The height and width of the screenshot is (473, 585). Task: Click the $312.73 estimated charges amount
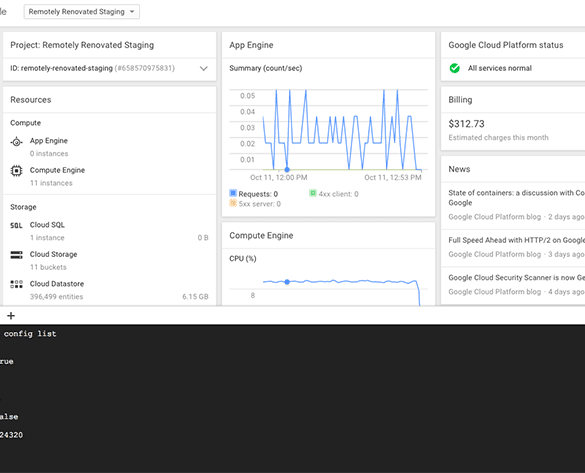click(466, 124)
